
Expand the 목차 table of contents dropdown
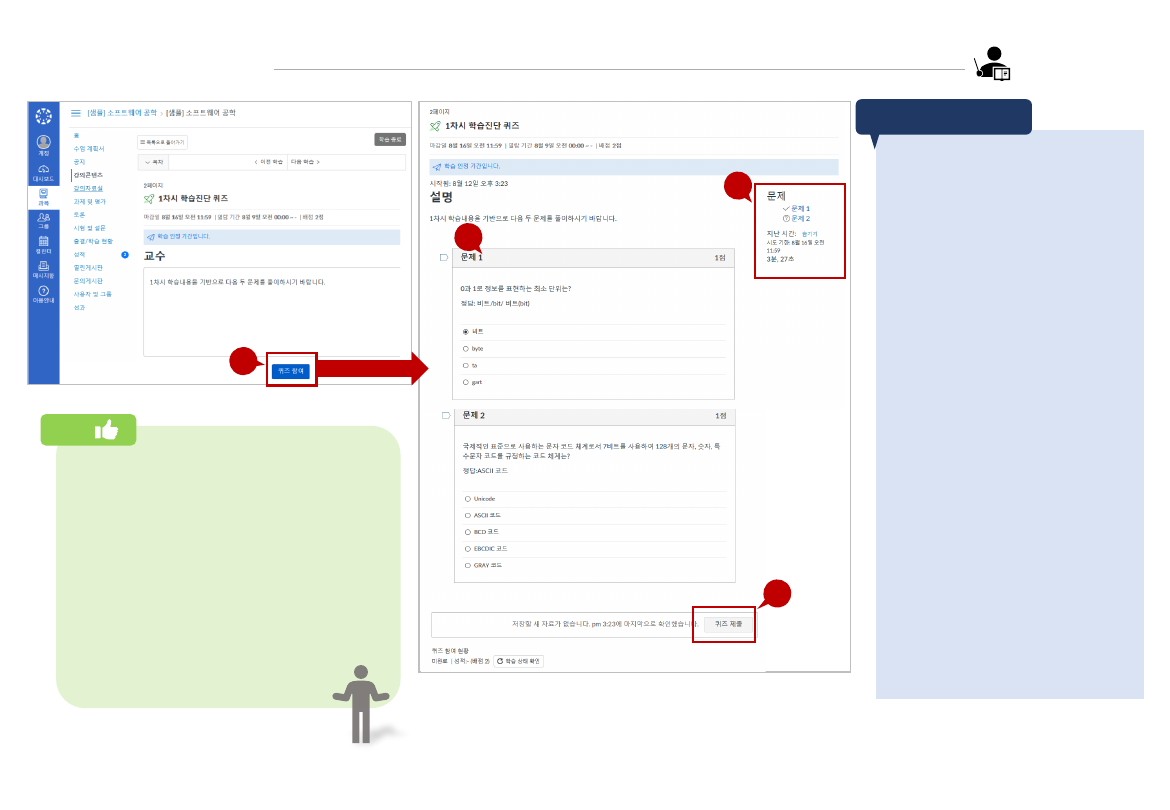(154, 162)
